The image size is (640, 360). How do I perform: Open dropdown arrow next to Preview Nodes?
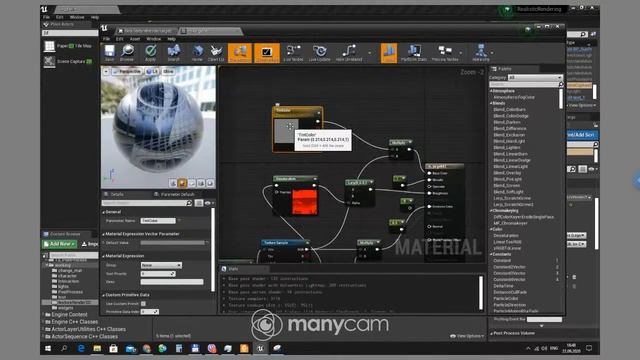pos(461,53)
